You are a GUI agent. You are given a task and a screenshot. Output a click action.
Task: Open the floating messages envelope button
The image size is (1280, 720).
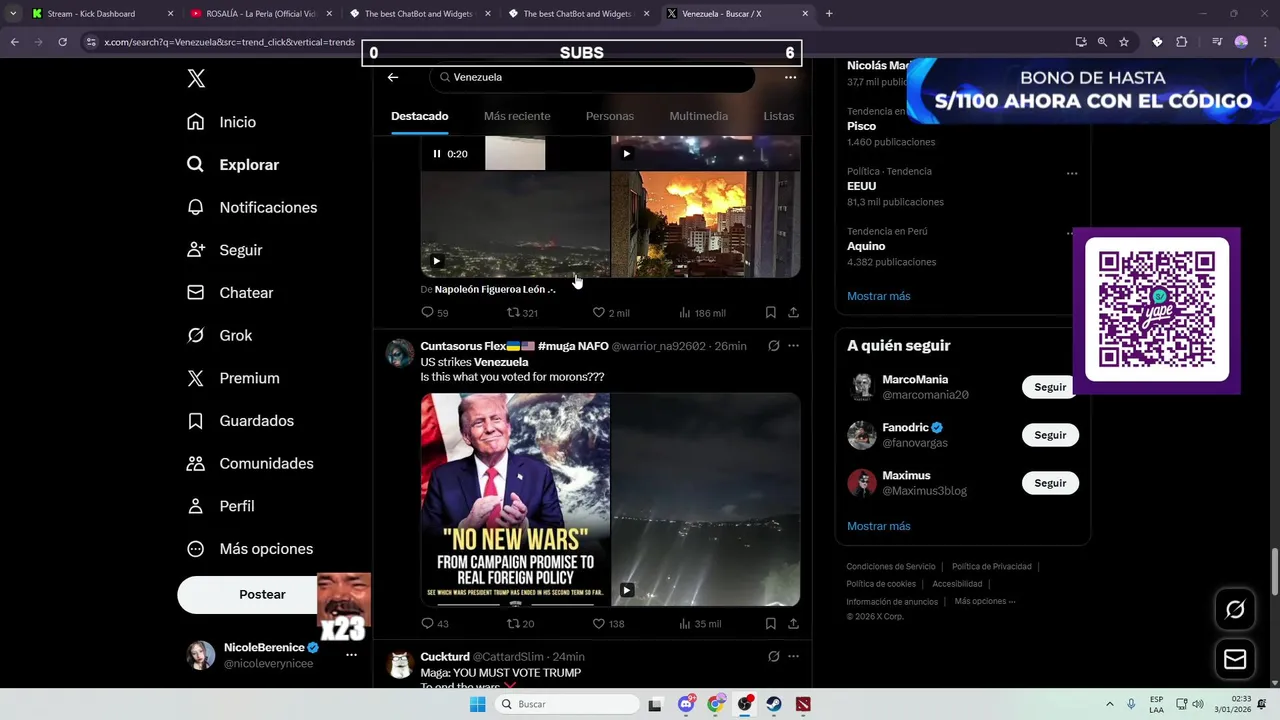click(x=1235, y=659)
